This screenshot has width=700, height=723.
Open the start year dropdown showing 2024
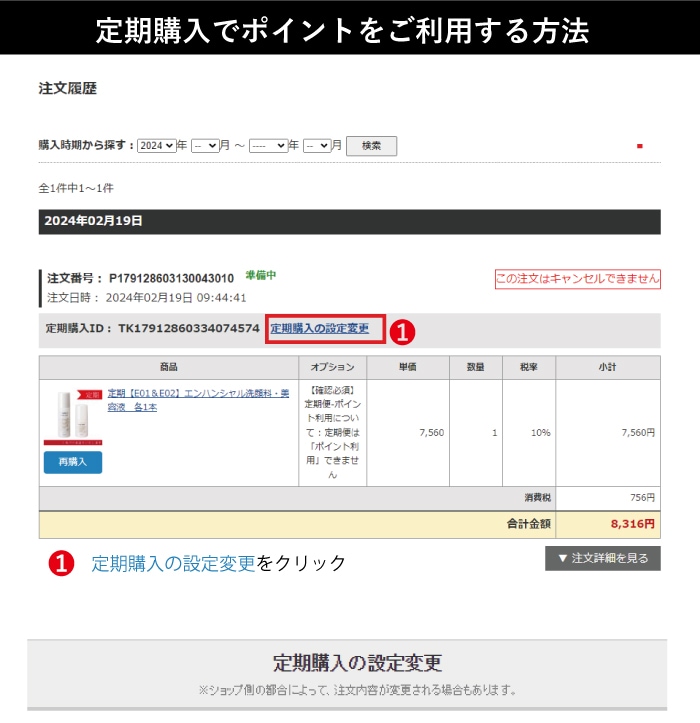tap(156, 145)
